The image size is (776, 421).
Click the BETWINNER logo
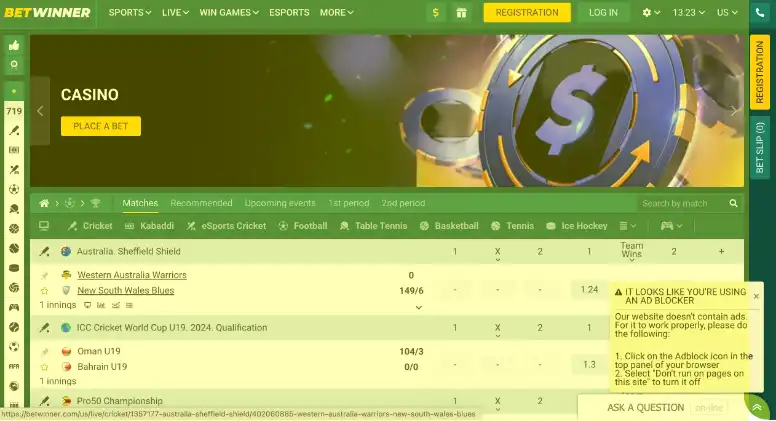click(x=48, y=12)
